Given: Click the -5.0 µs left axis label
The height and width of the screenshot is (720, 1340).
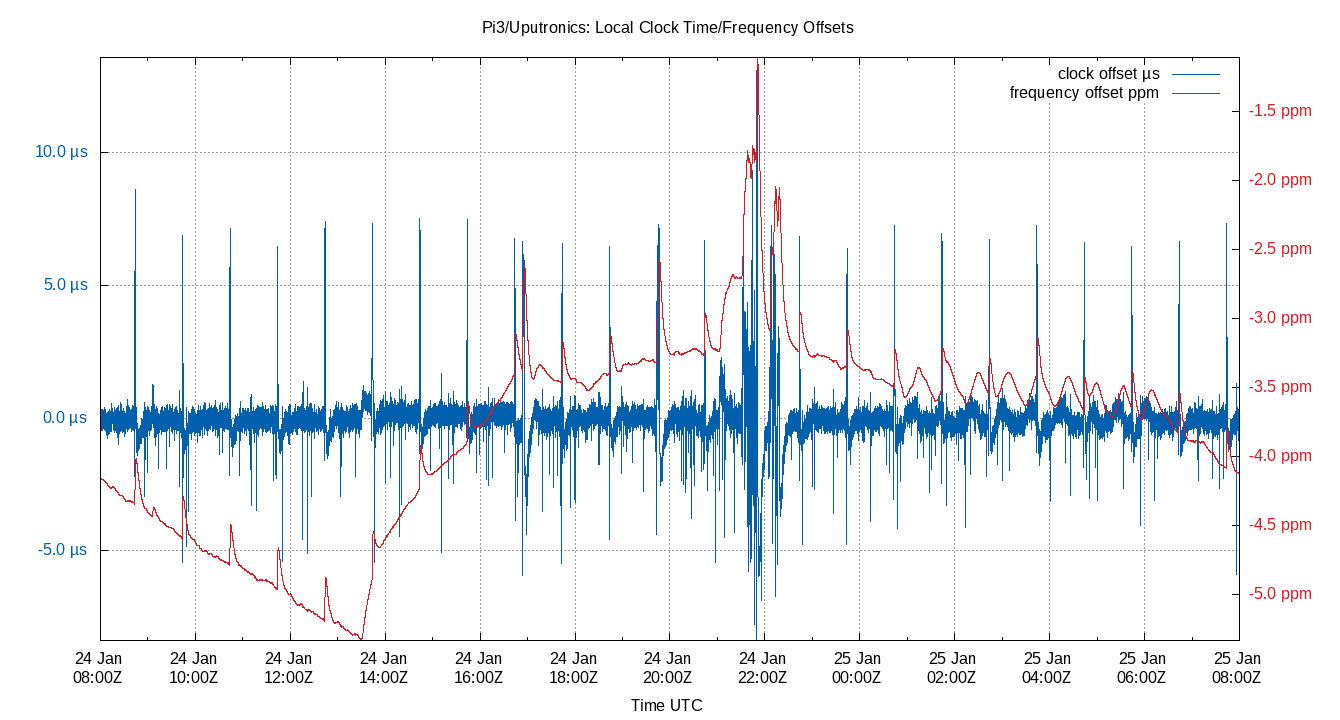Looking at the screenshot, I should click(x=63, y=550).
